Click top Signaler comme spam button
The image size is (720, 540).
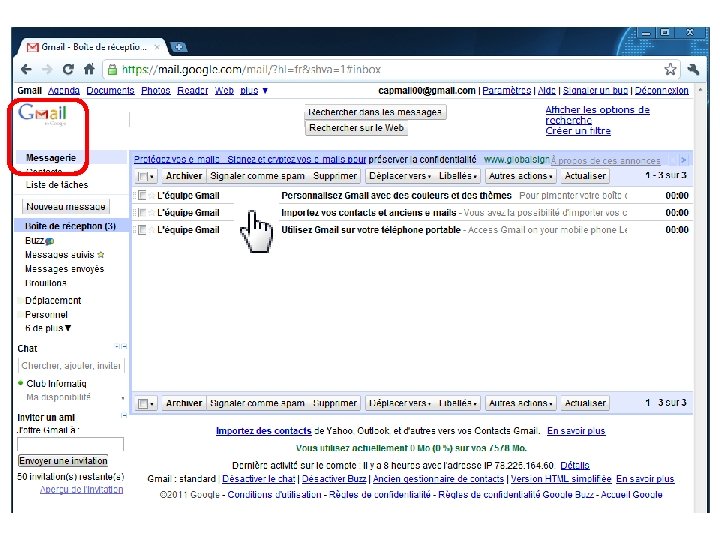pos(257,176)
